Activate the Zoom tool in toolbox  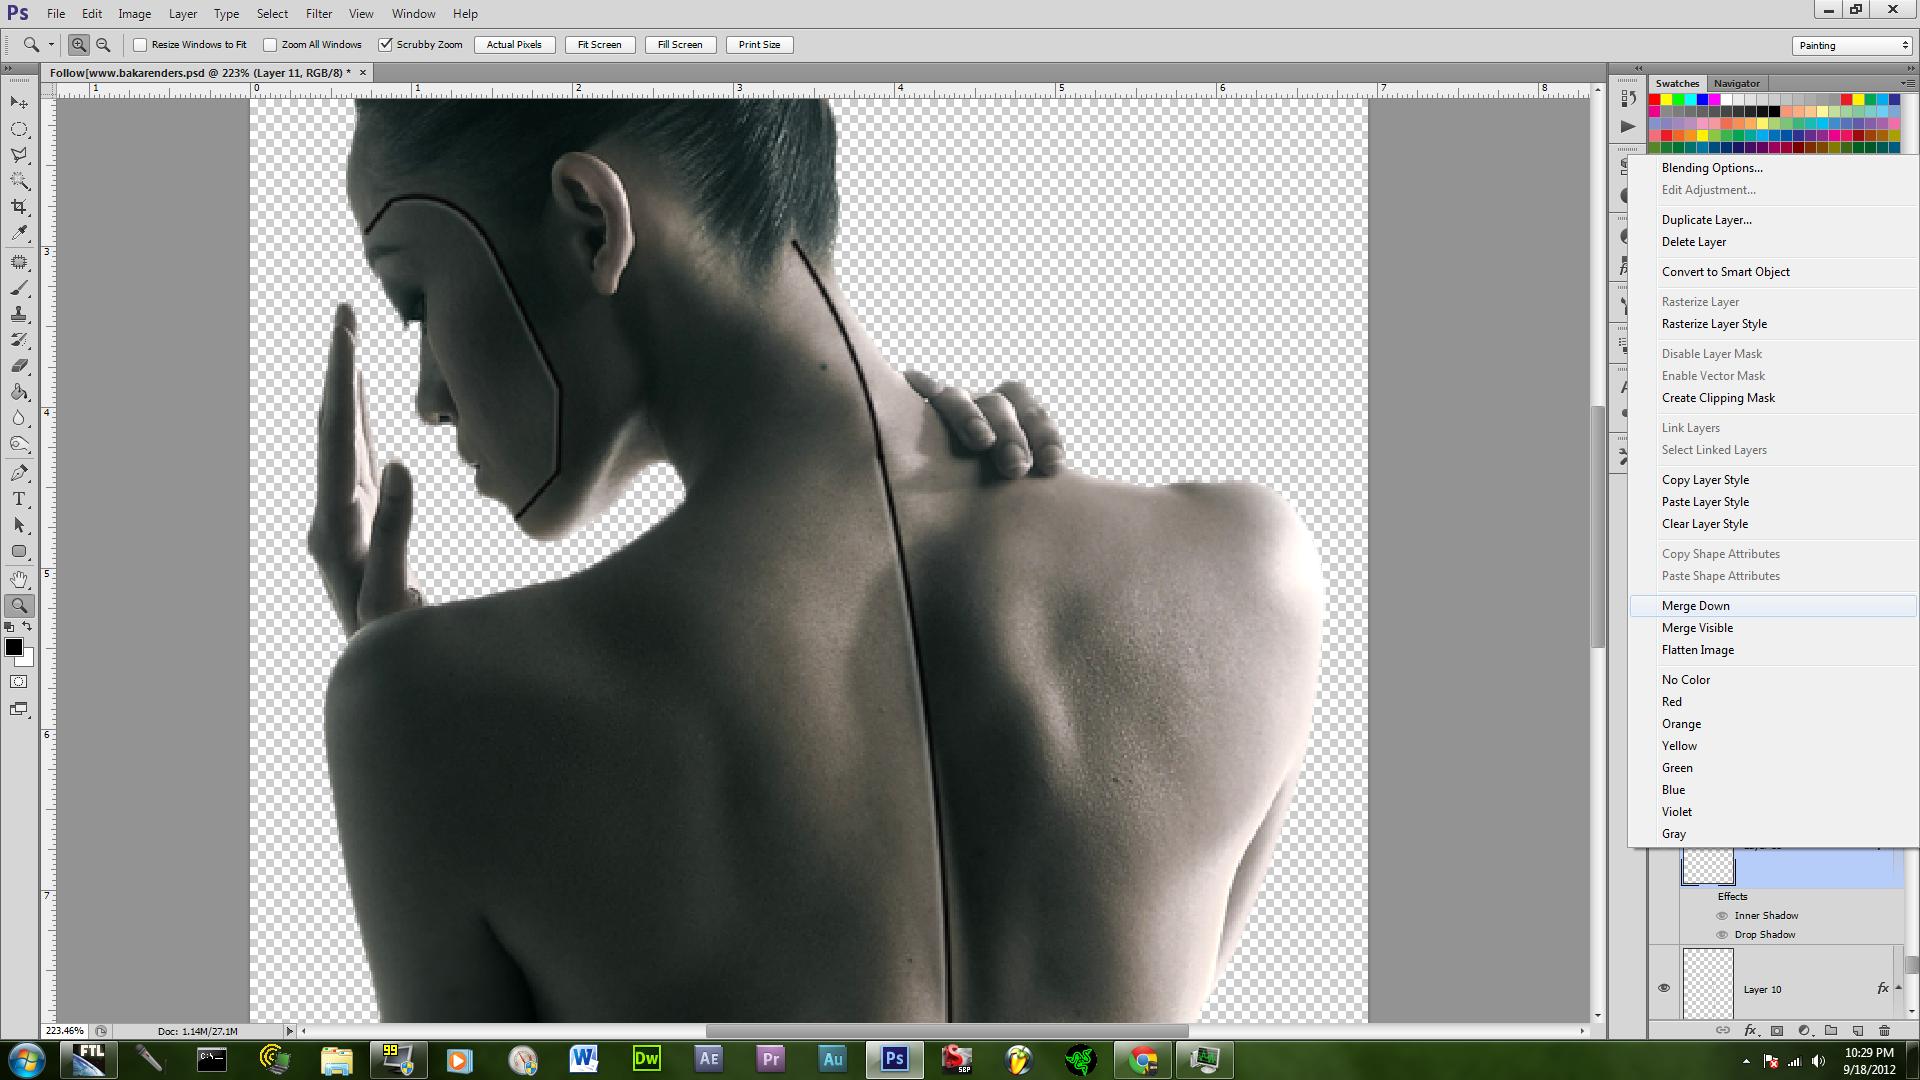19,605
